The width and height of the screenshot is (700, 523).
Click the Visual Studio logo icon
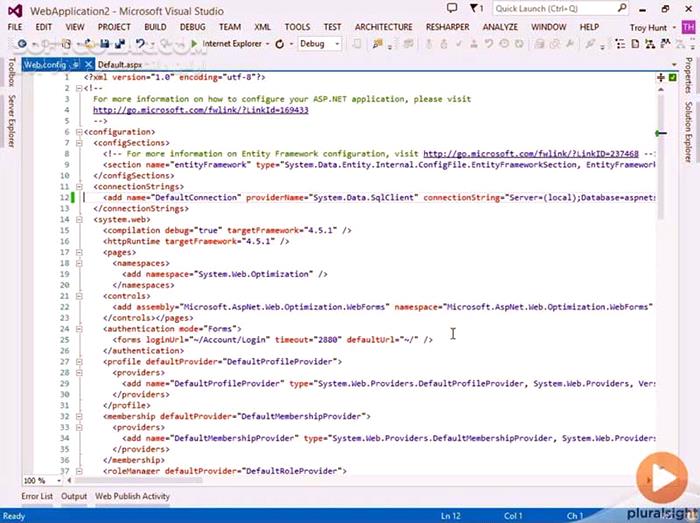pos(15,10)
